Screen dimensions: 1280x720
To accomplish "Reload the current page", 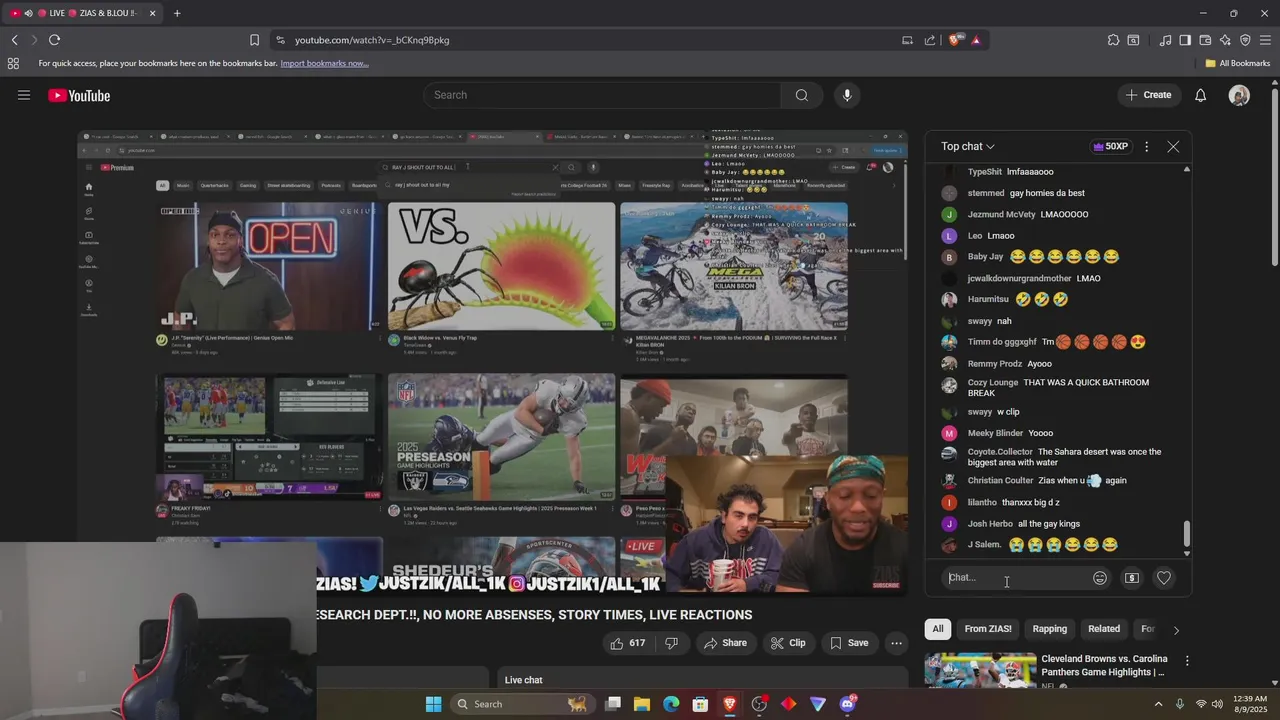I will pyautogui.click(x=54, y=40).
